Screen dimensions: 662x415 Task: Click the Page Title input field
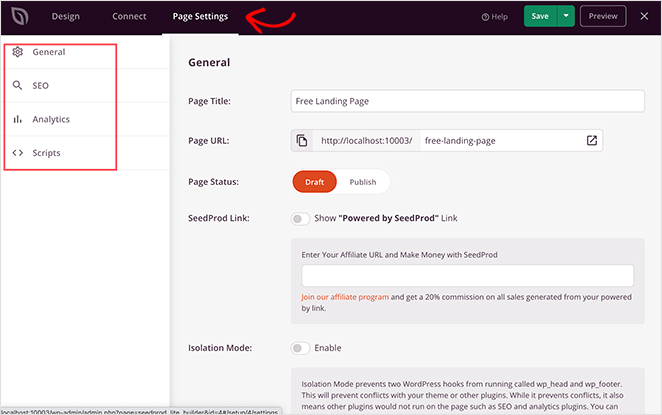(x=467, y=101)
